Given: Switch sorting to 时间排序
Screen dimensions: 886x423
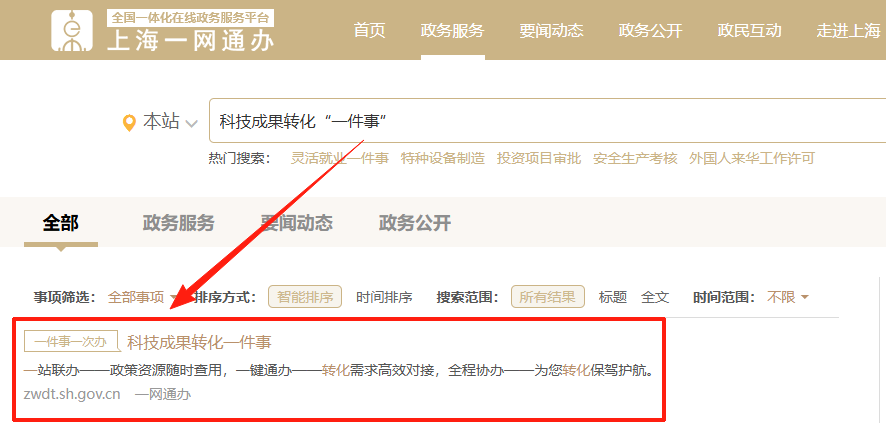Looking at the screenshot, I should (x=384, y=297).
